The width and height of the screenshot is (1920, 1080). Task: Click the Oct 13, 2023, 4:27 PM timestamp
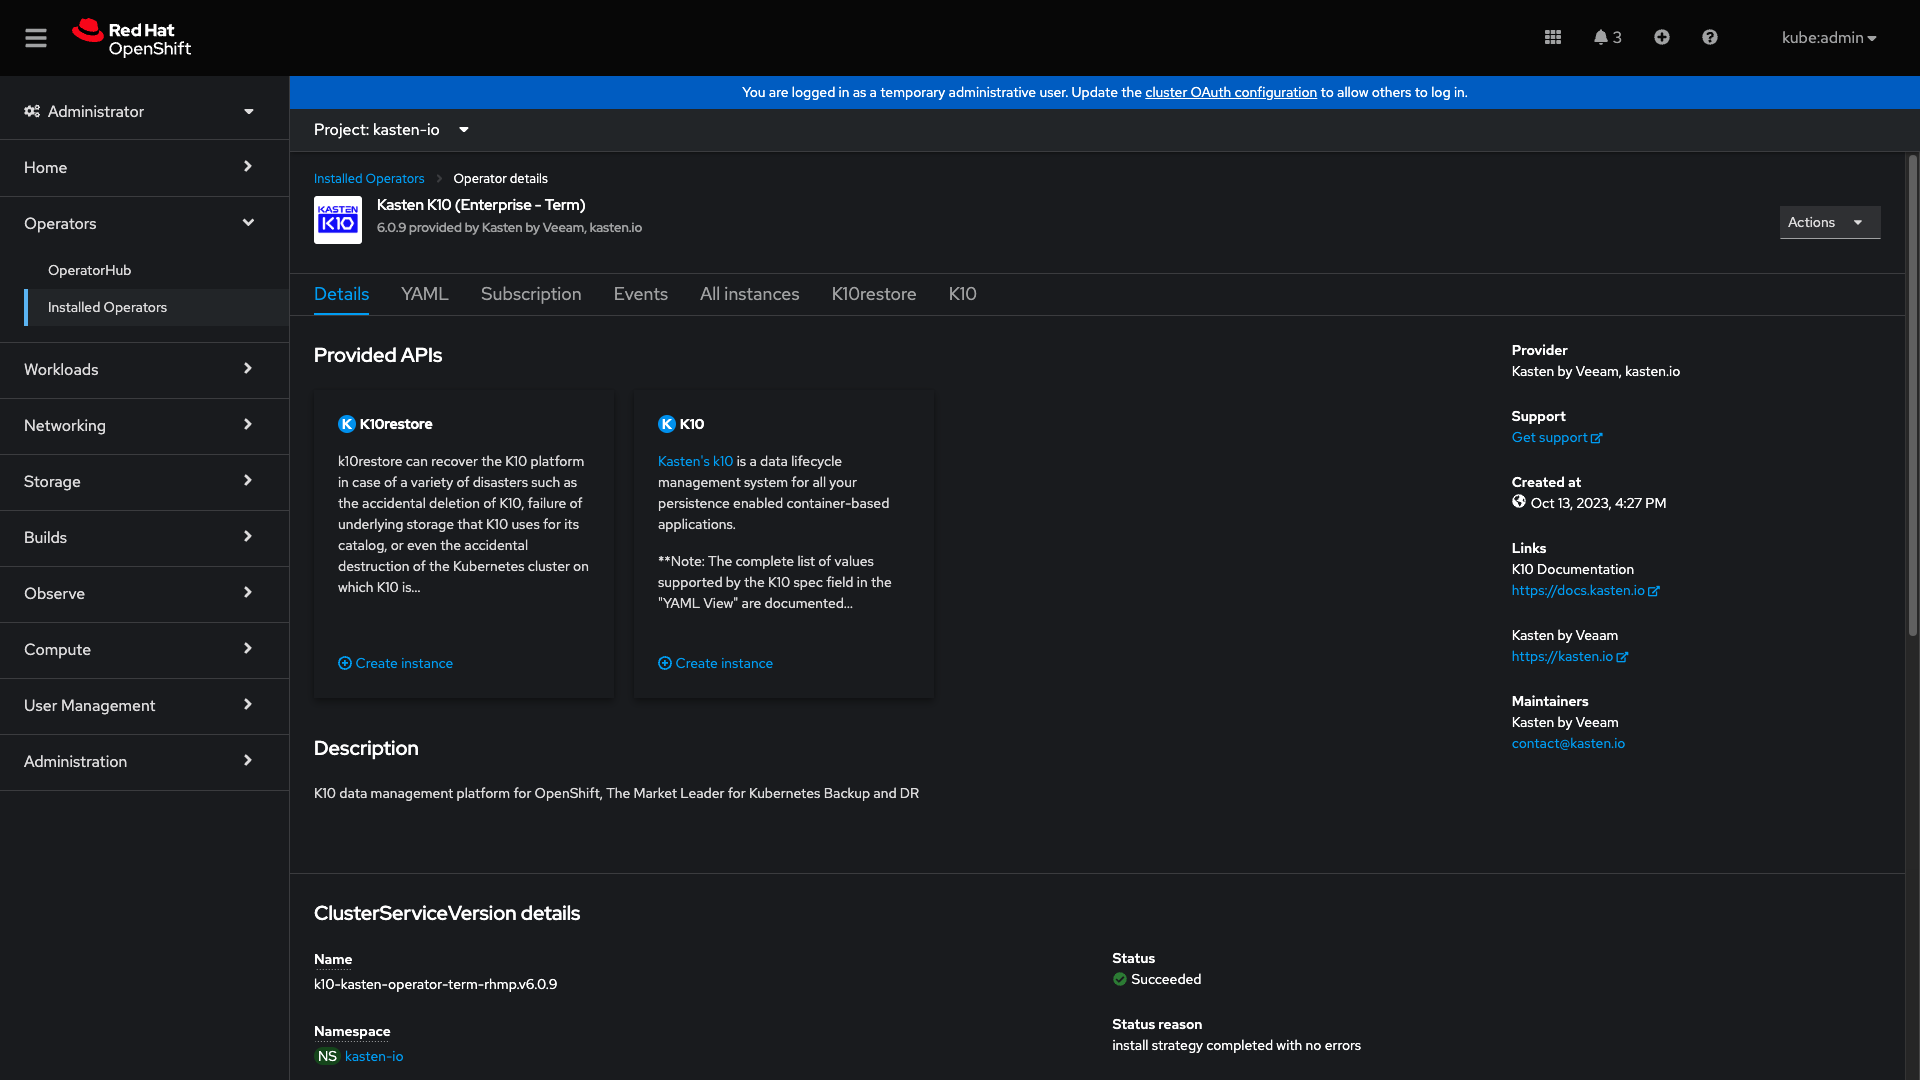click(x=1598, y=503)
